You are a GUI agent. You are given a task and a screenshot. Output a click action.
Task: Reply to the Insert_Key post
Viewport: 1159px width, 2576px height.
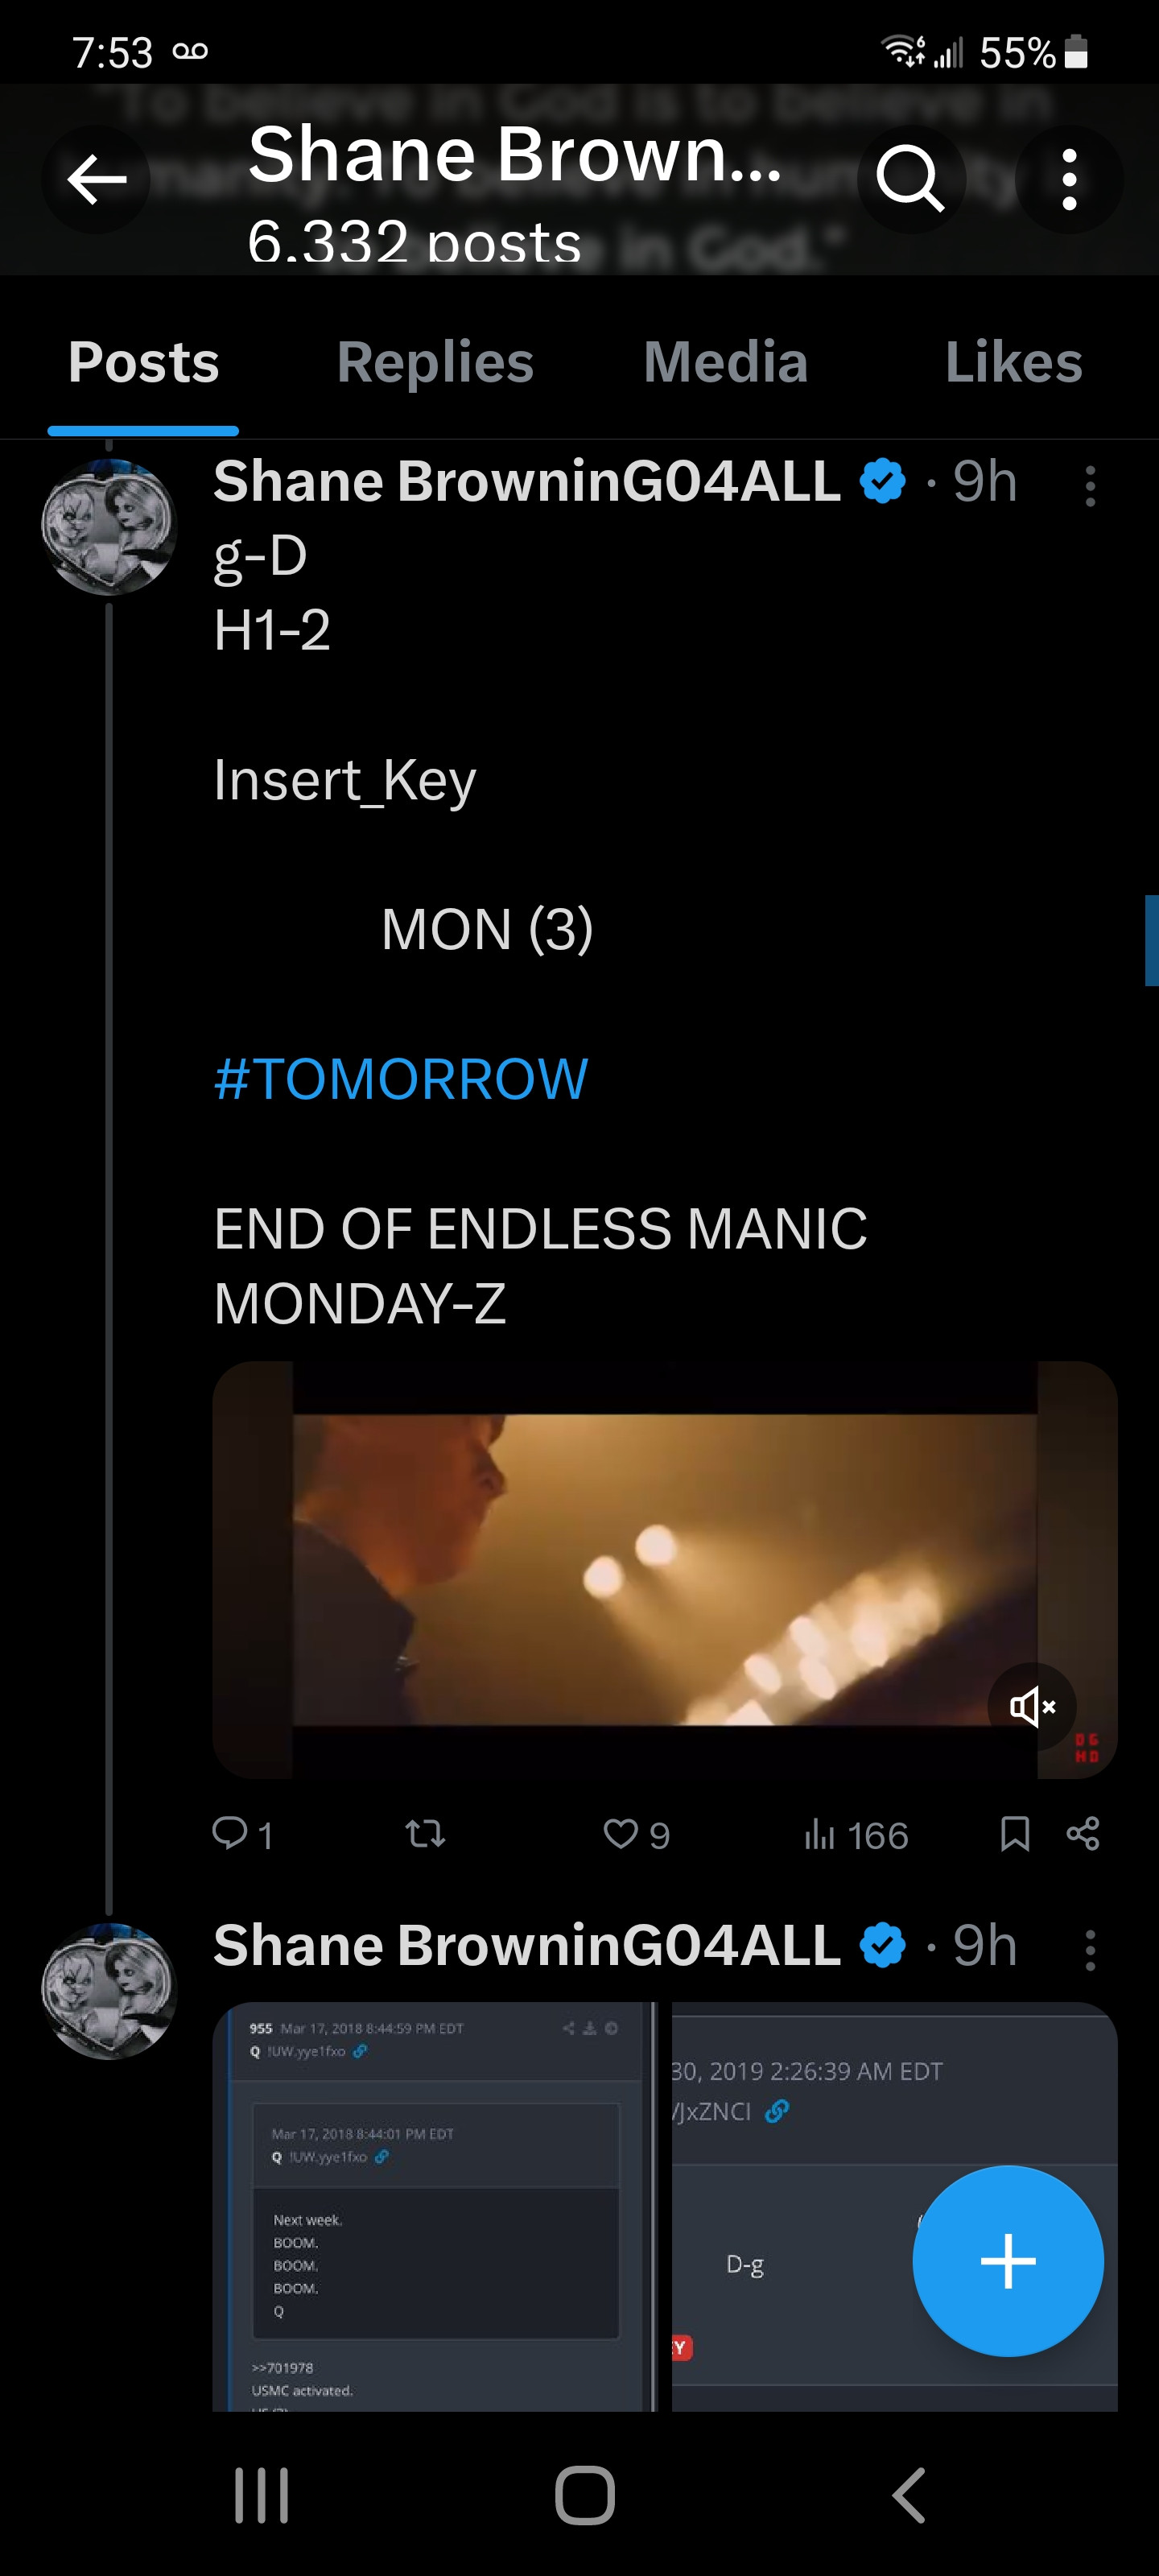coord(231,1833)
